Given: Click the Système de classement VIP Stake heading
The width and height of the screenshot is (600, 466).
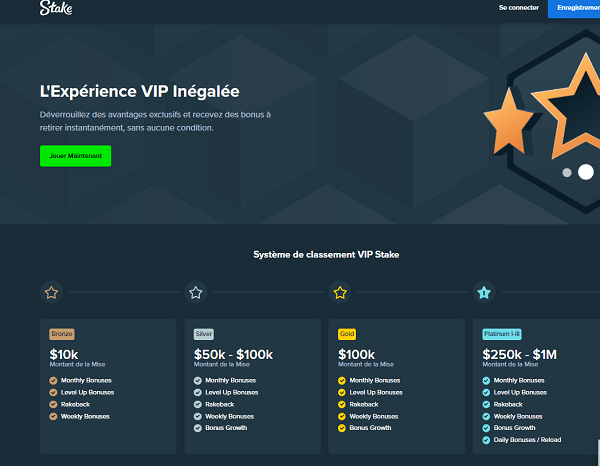Looking at the screenshot, I should click(x=326, y=255).
